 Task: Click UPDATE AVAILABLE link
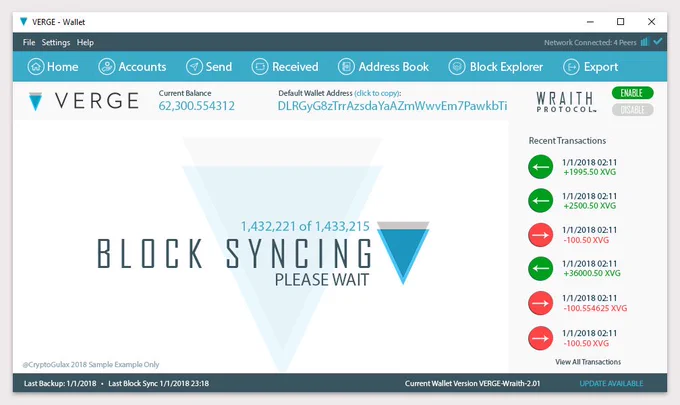tap(611, 384)
